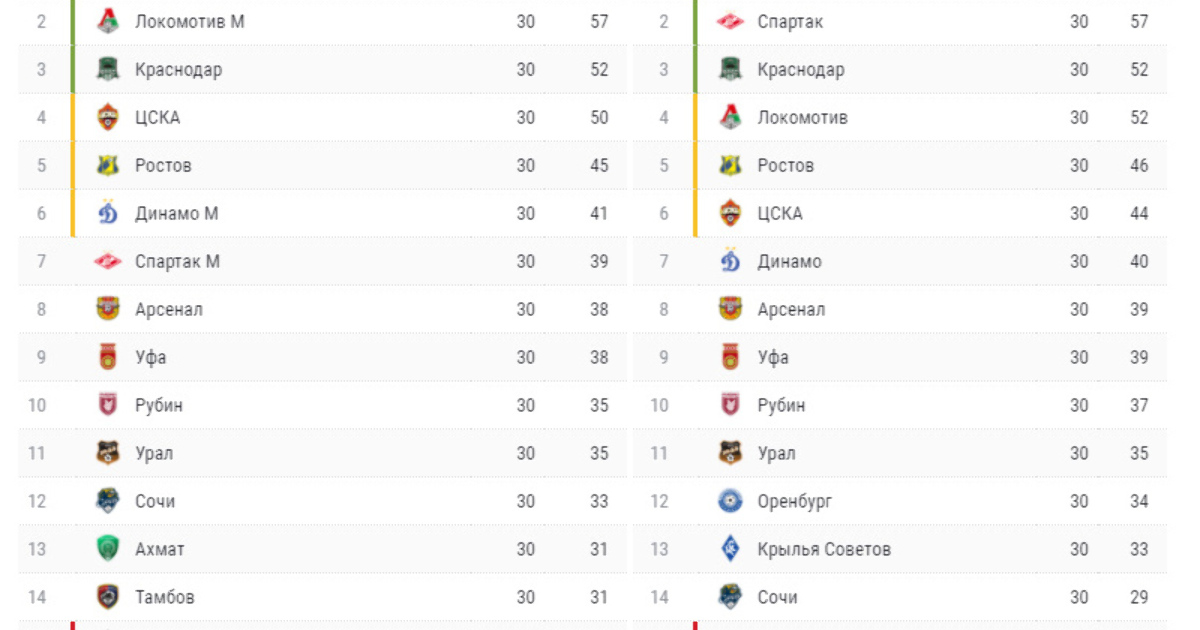The width and height of the screenshot is (1200, 630).
Task: Click the Спартак logo in right table
Action: (x=731, y=21)
